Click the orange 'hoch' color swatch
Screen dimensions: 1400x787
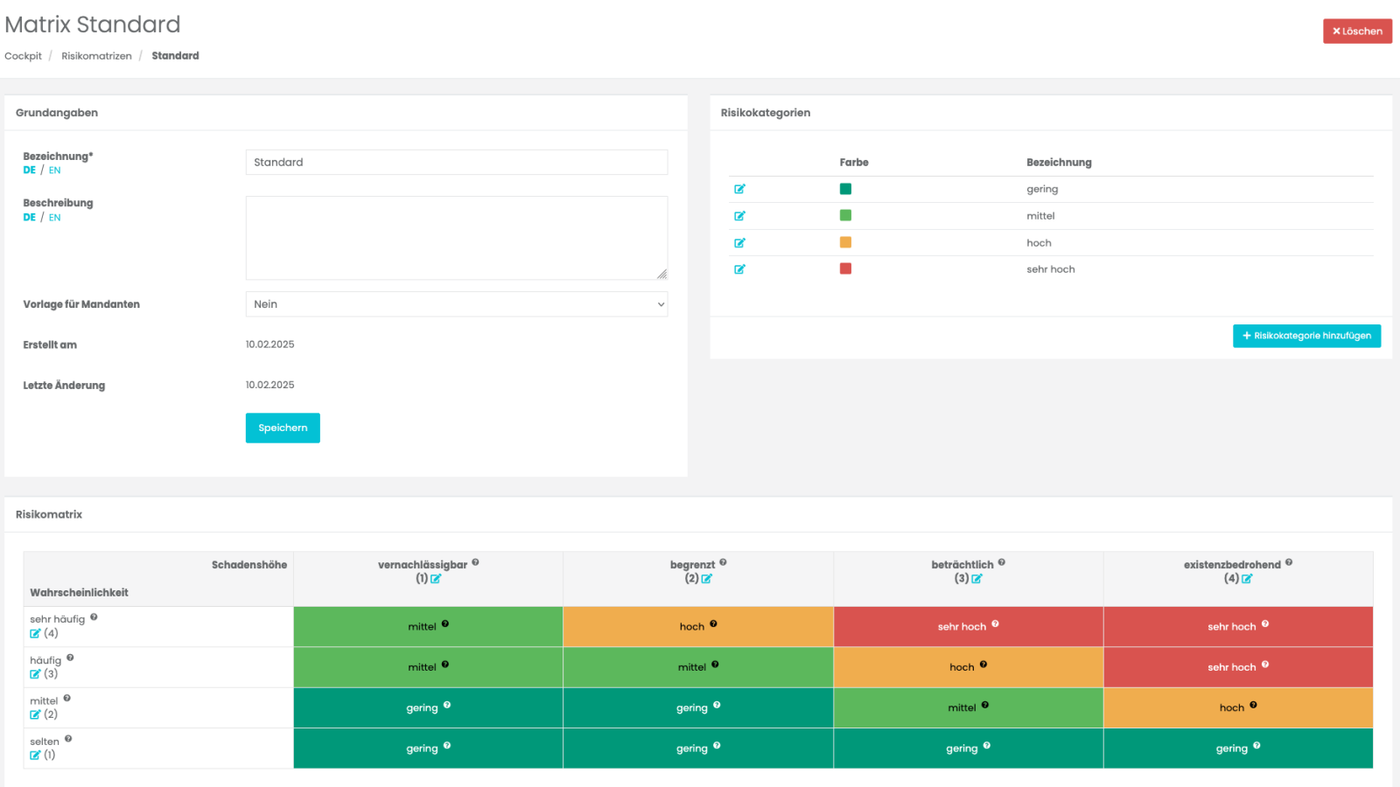[845, 242]
